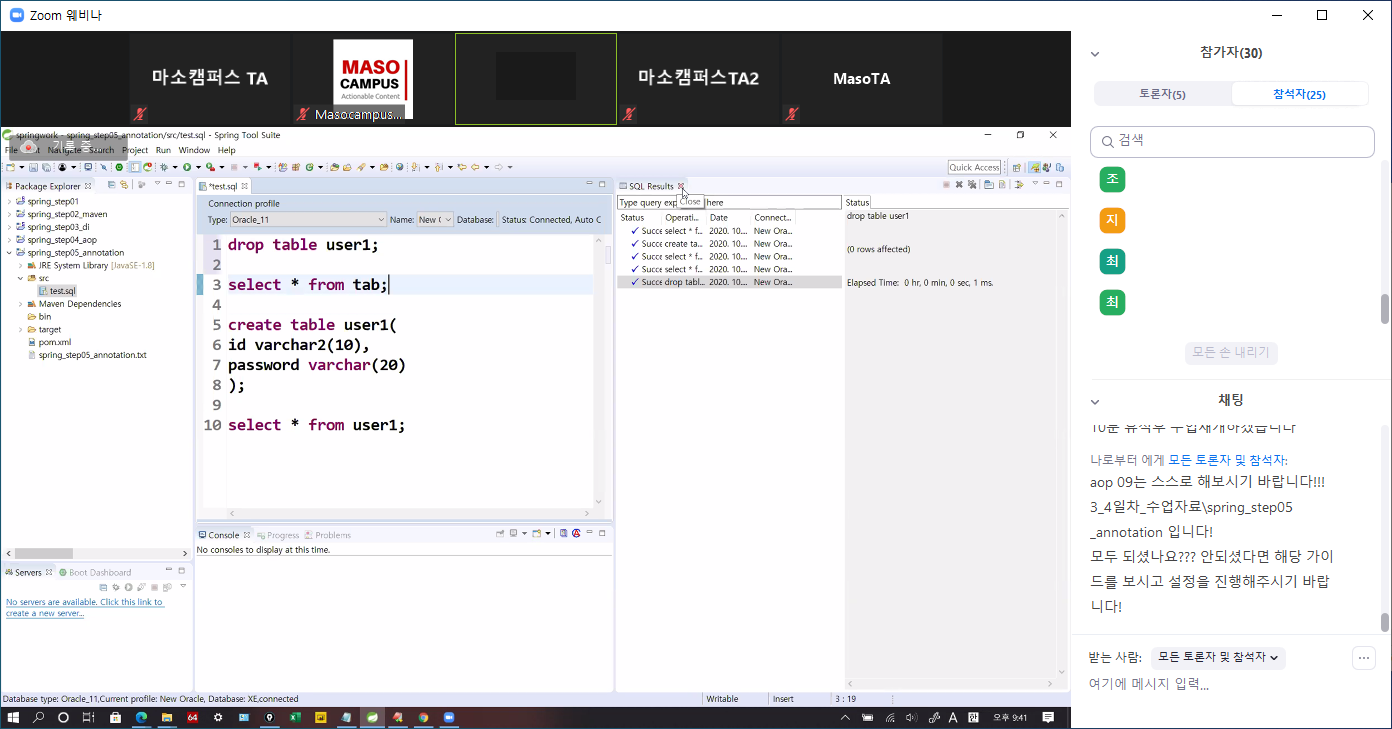Image resolution: width=1392 pixels, height=729 pixels.
Task: Click the Run green play toolbar icon
Action: click(186, 167)
